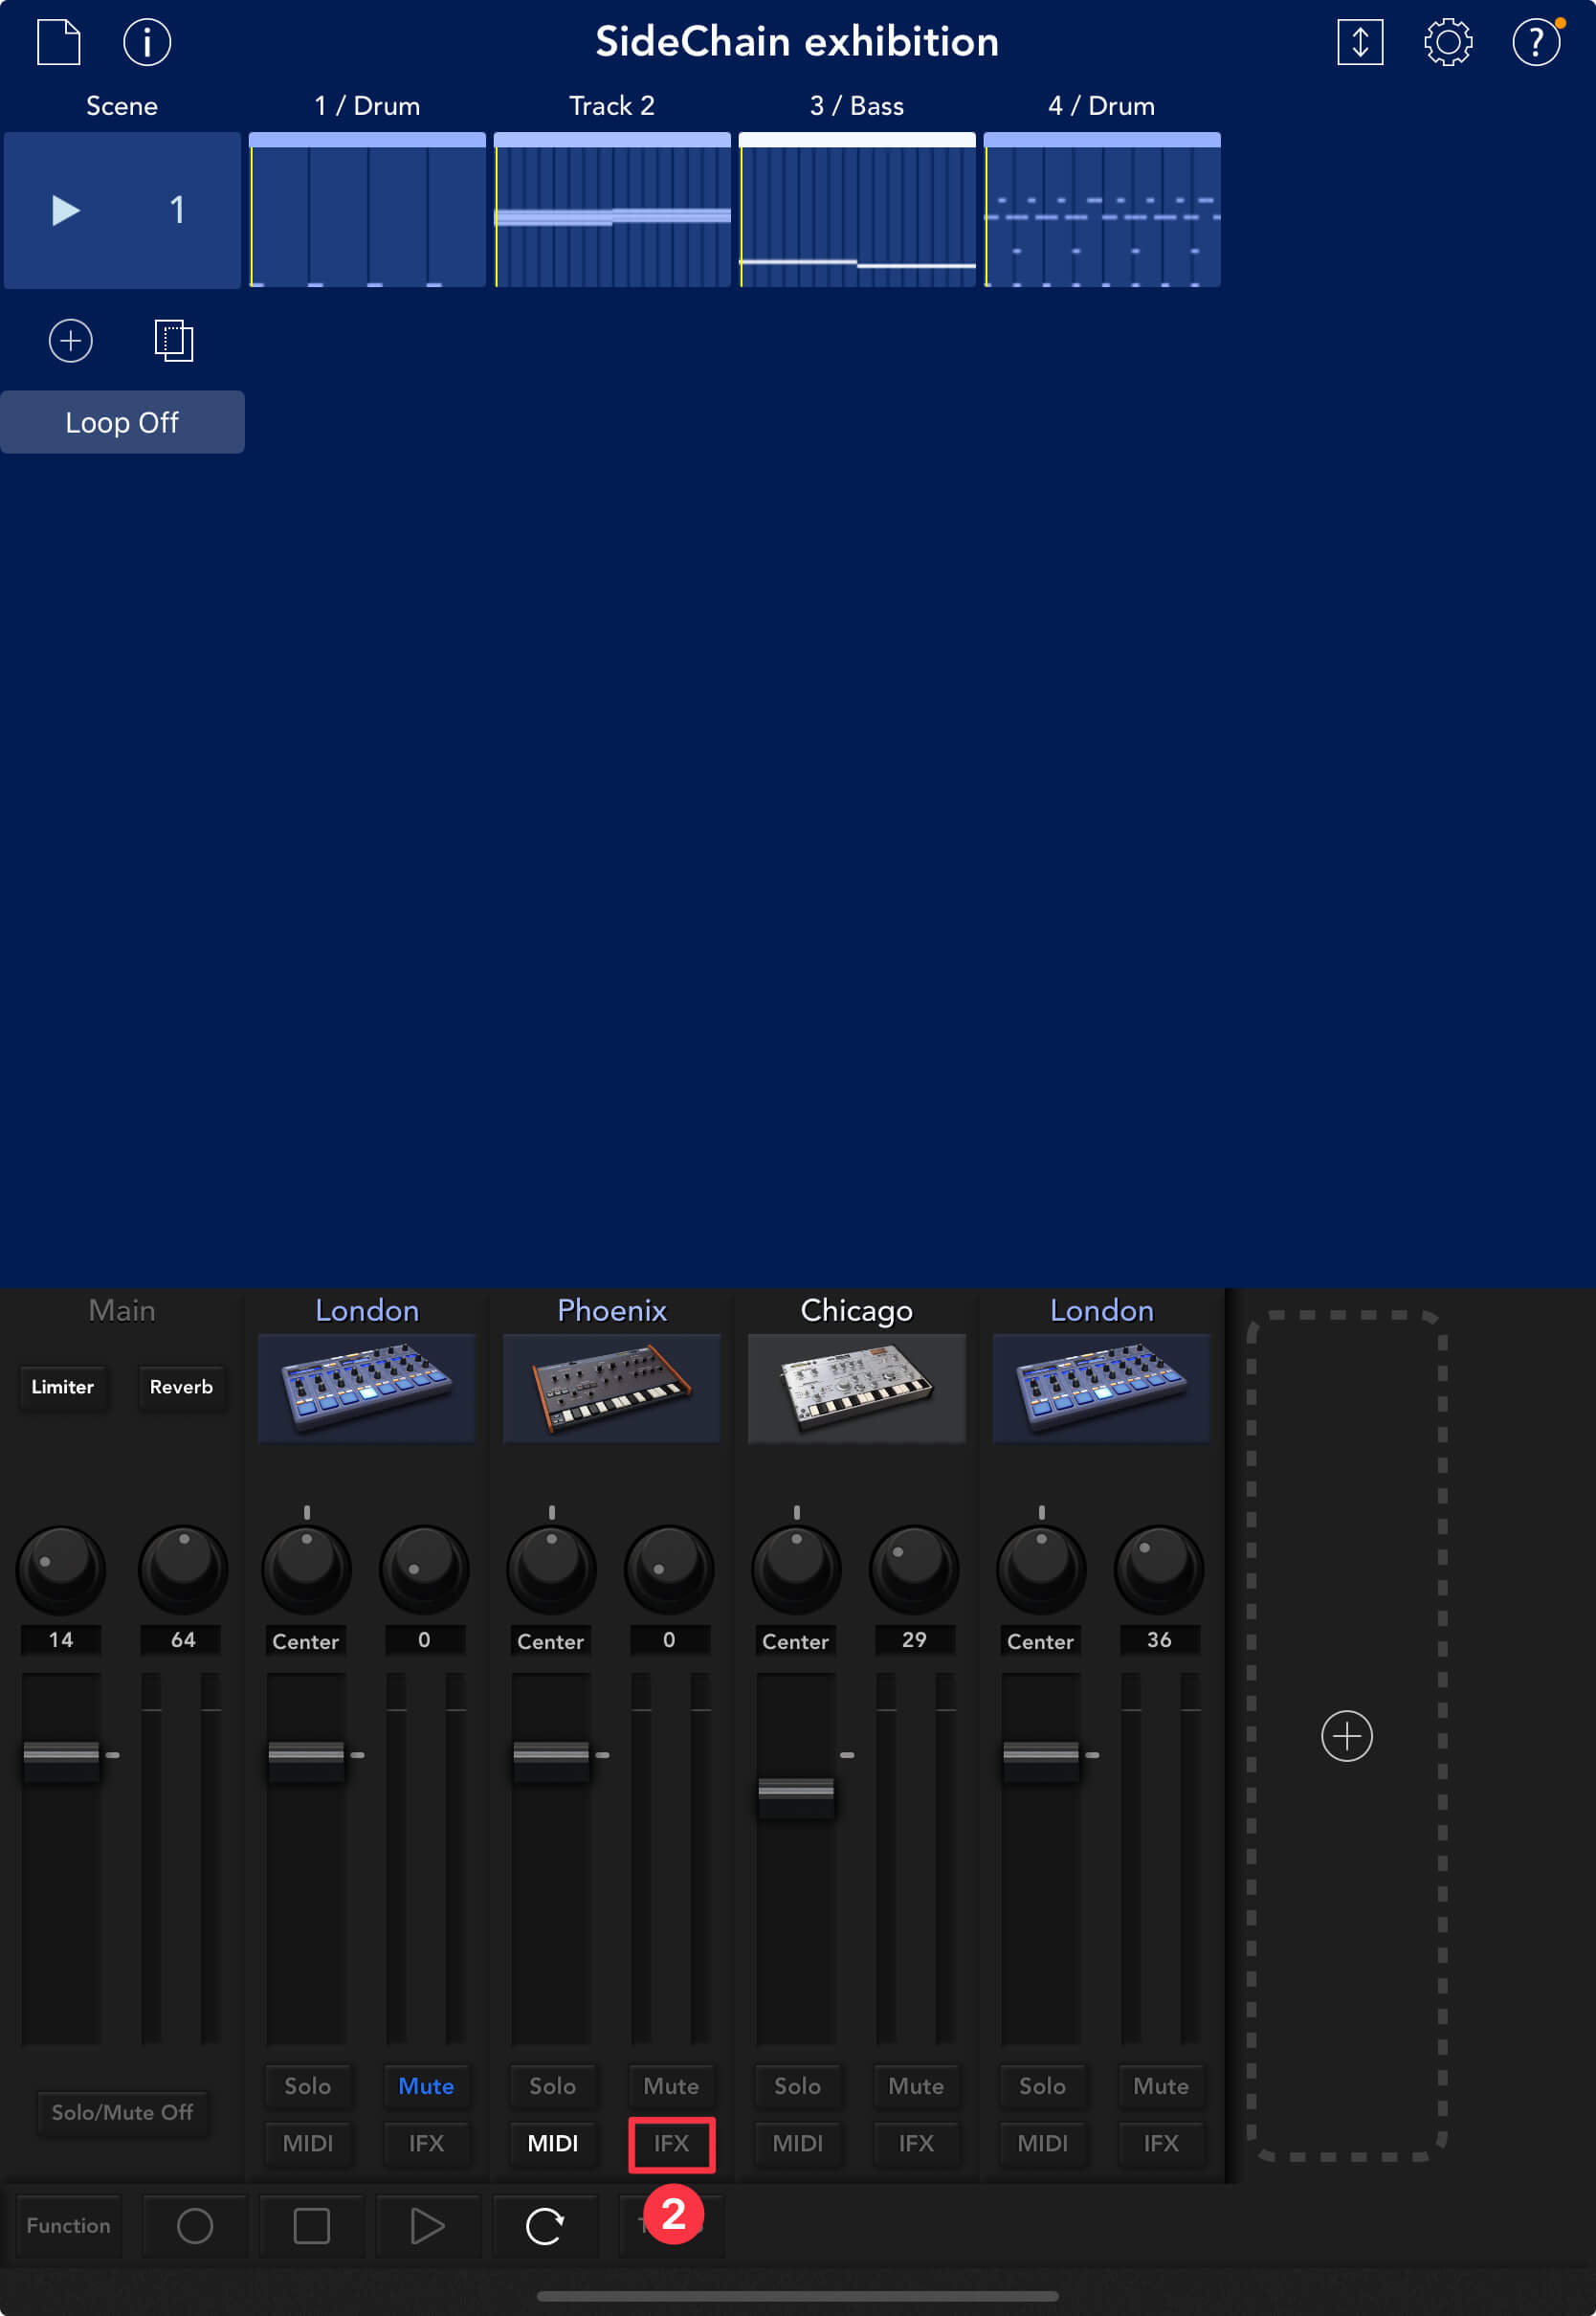Open the Function menu
Image resolution: width=1596 pixels, height=2316 pixels.
69,2226
